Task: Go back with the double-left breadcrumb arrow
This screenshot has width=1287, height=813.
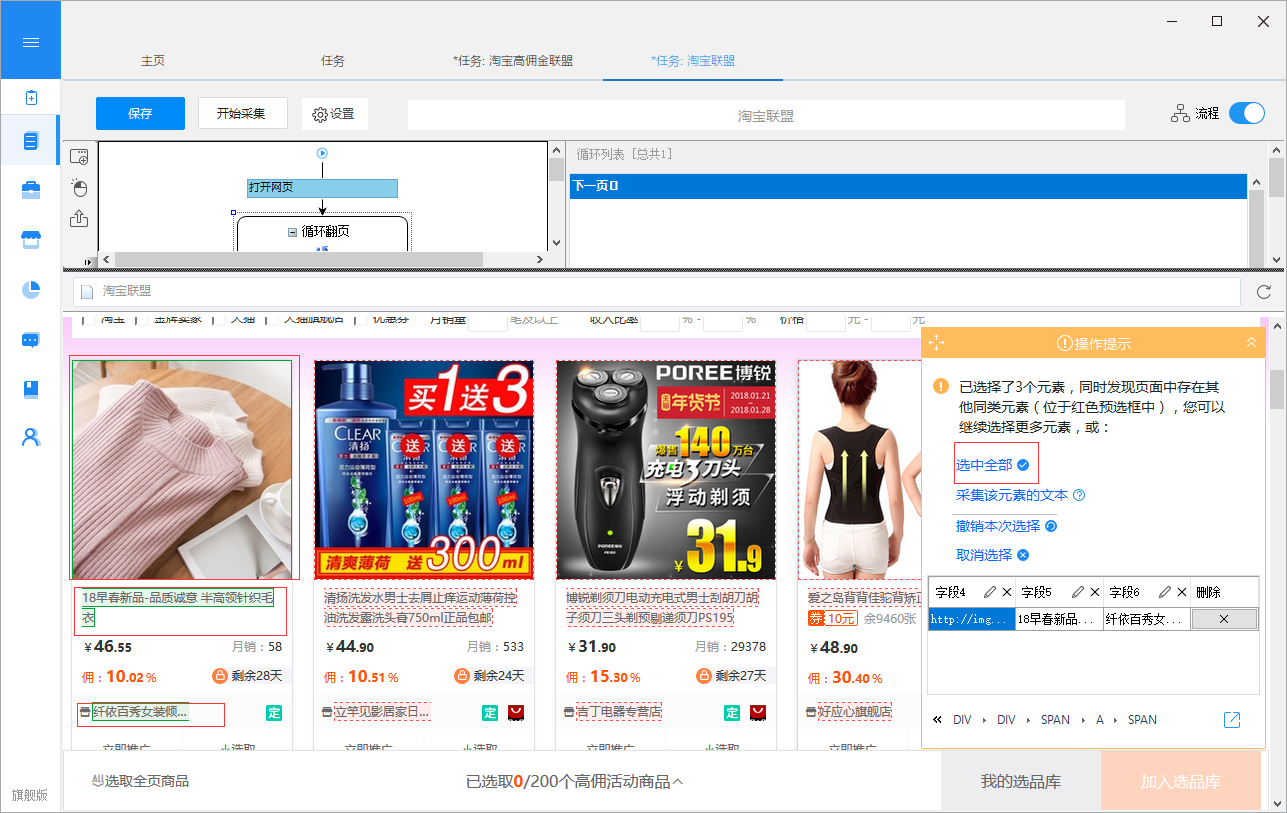Action: click(937, 720)
